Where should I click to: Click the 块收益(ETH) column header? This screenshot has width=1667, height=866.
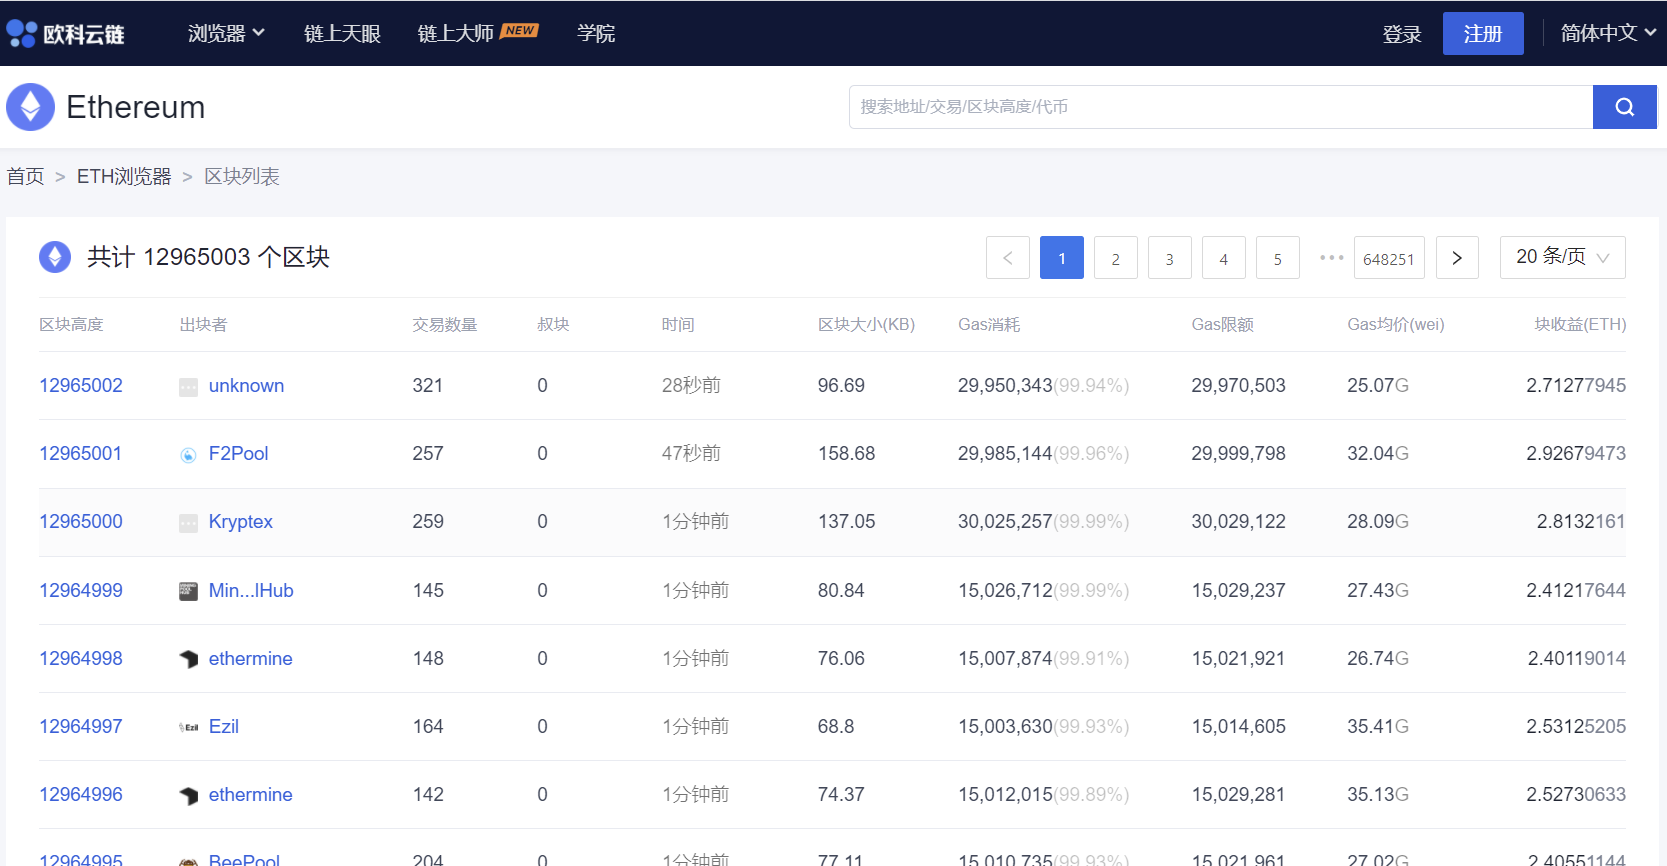coord(1580,324)
